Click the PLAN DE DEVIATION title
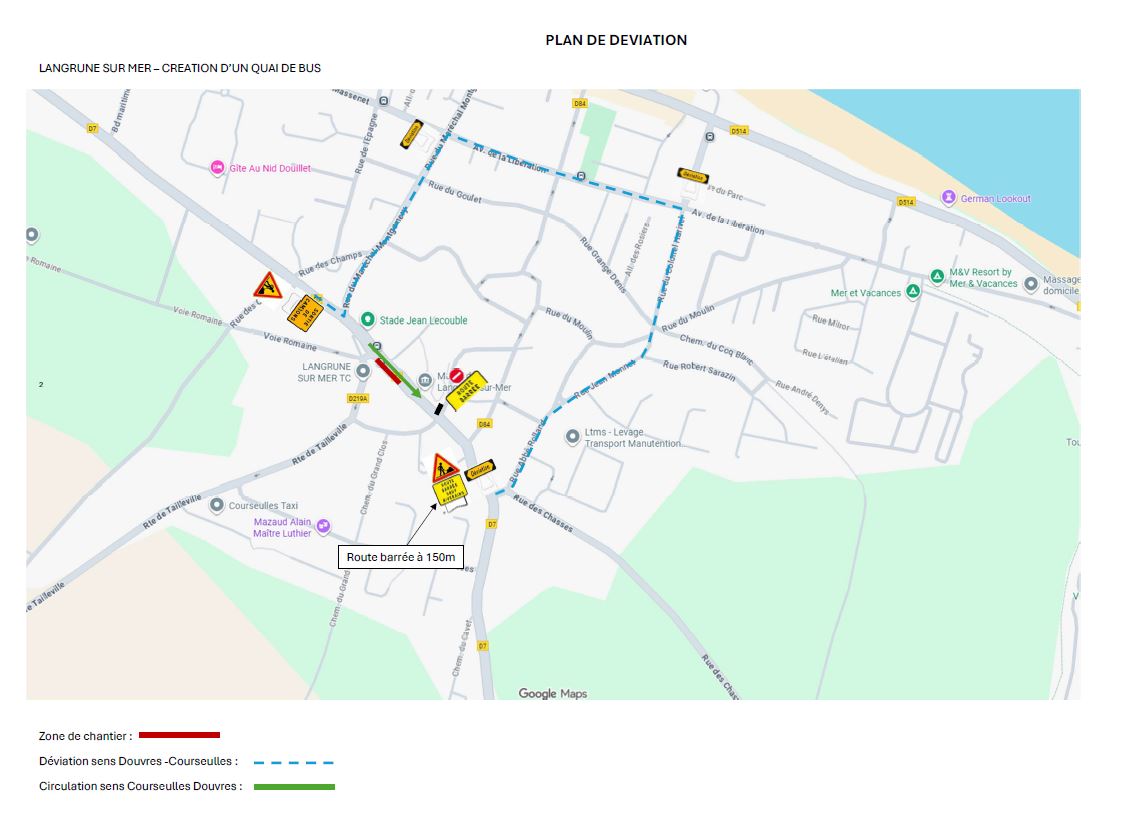This screenshot has height=823, width=1126. point(616,40)
